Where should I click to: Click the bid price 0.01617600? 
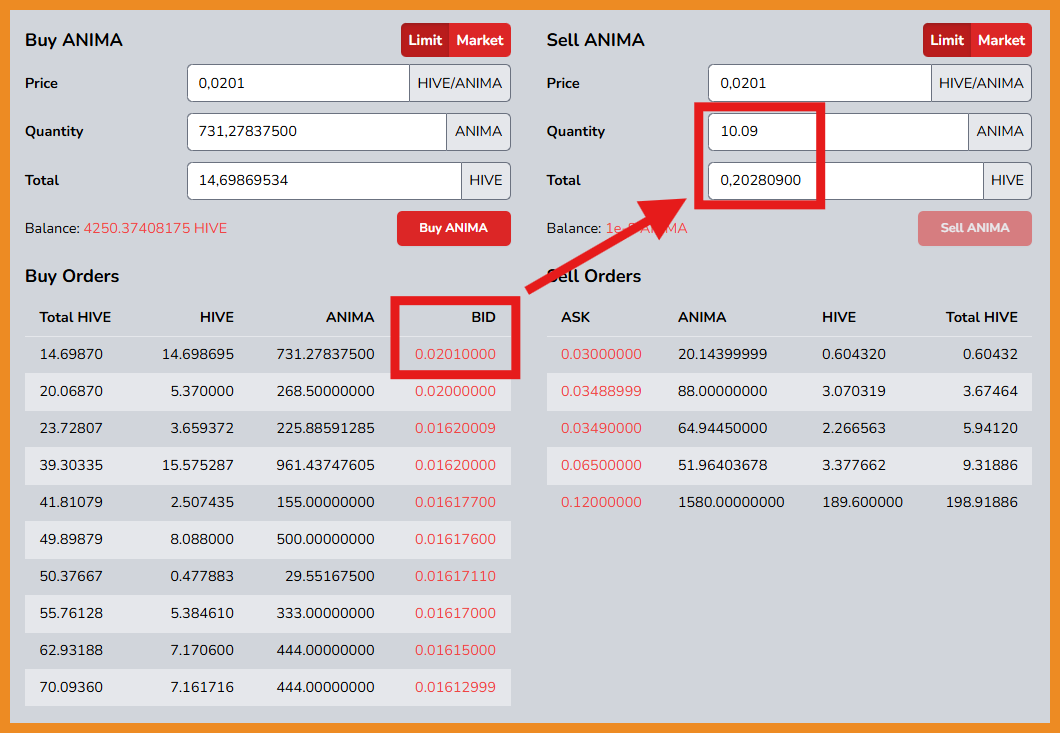point(455,539)
